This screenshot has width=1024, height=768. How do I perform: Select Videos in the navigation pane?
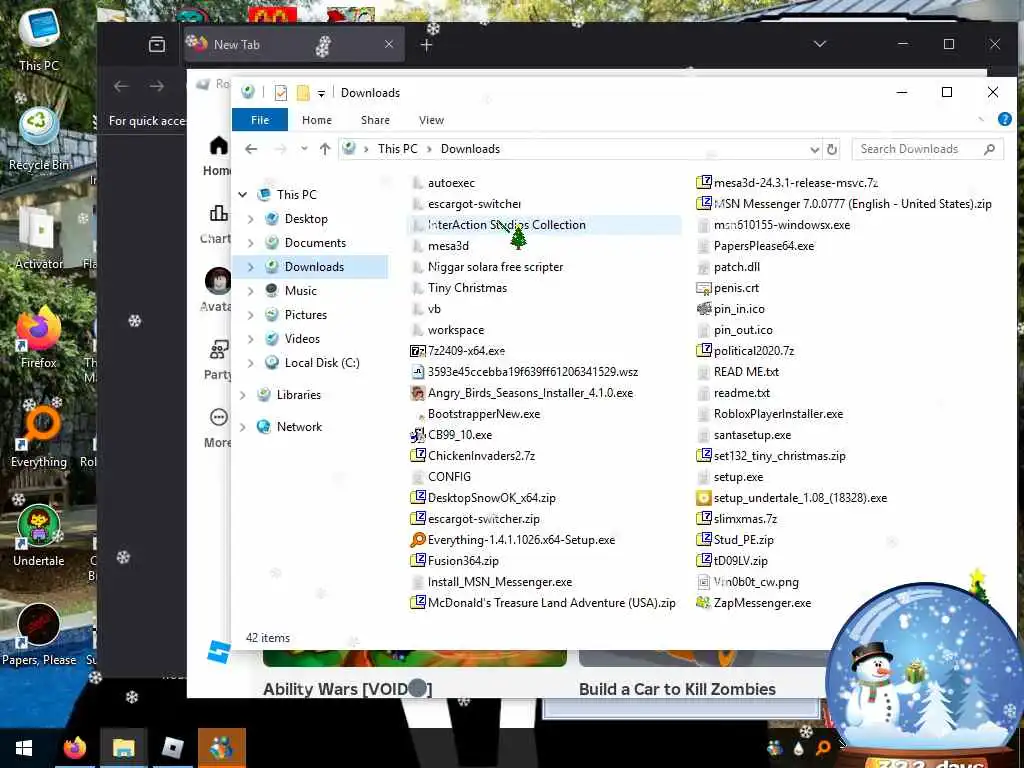(302, 339)
